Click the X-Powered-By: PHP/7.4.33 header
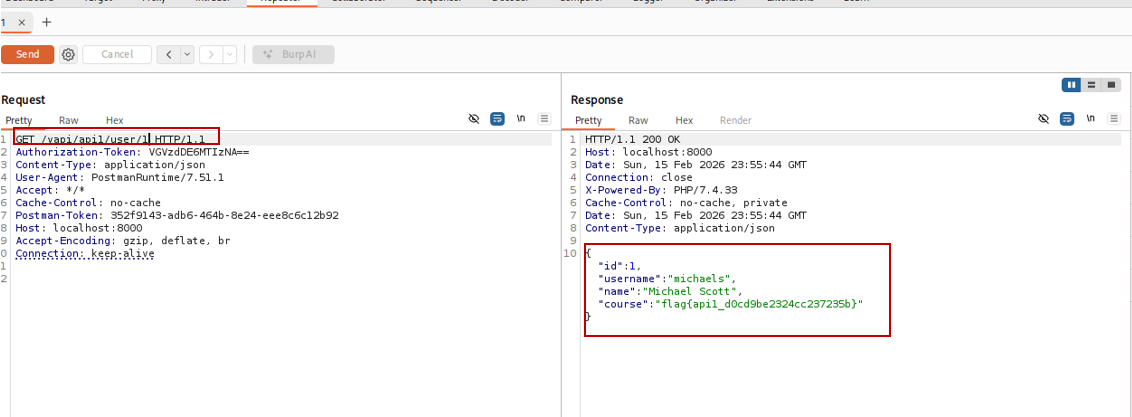The image size is (1132, 417). pos(660,190)
